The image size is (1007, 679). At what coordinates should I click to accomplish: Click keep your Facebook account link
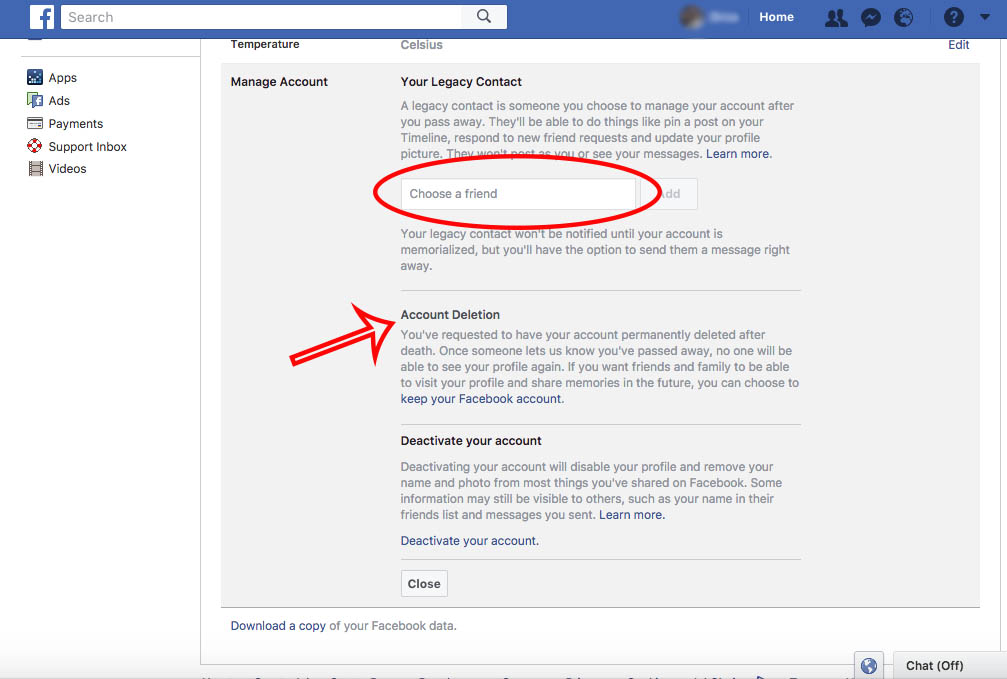click(481, 399)
